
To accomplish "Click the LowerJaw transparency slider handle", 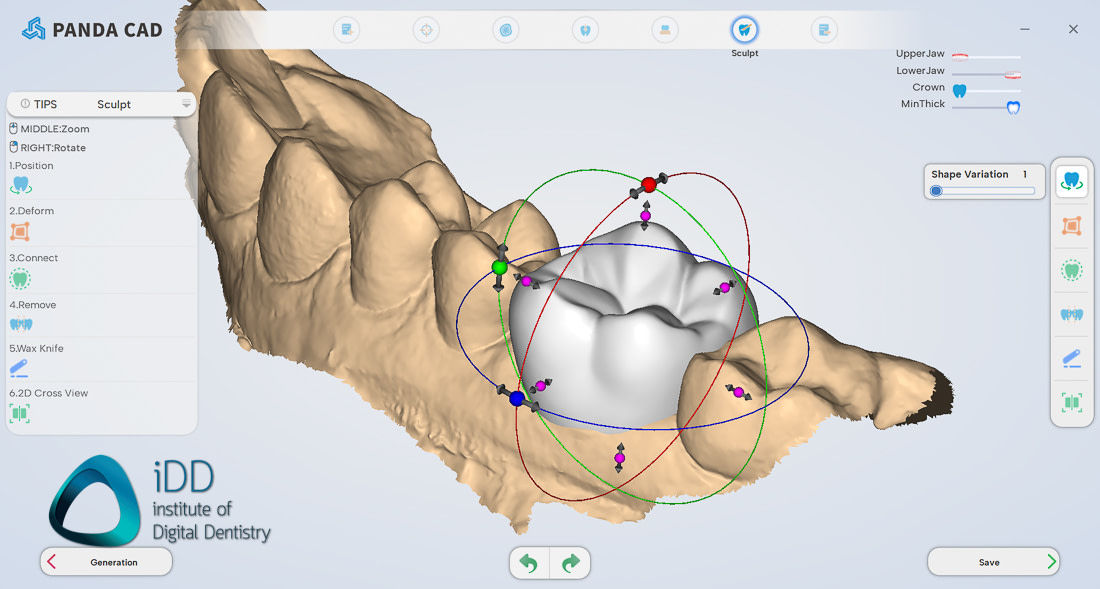I will 1012,74.
